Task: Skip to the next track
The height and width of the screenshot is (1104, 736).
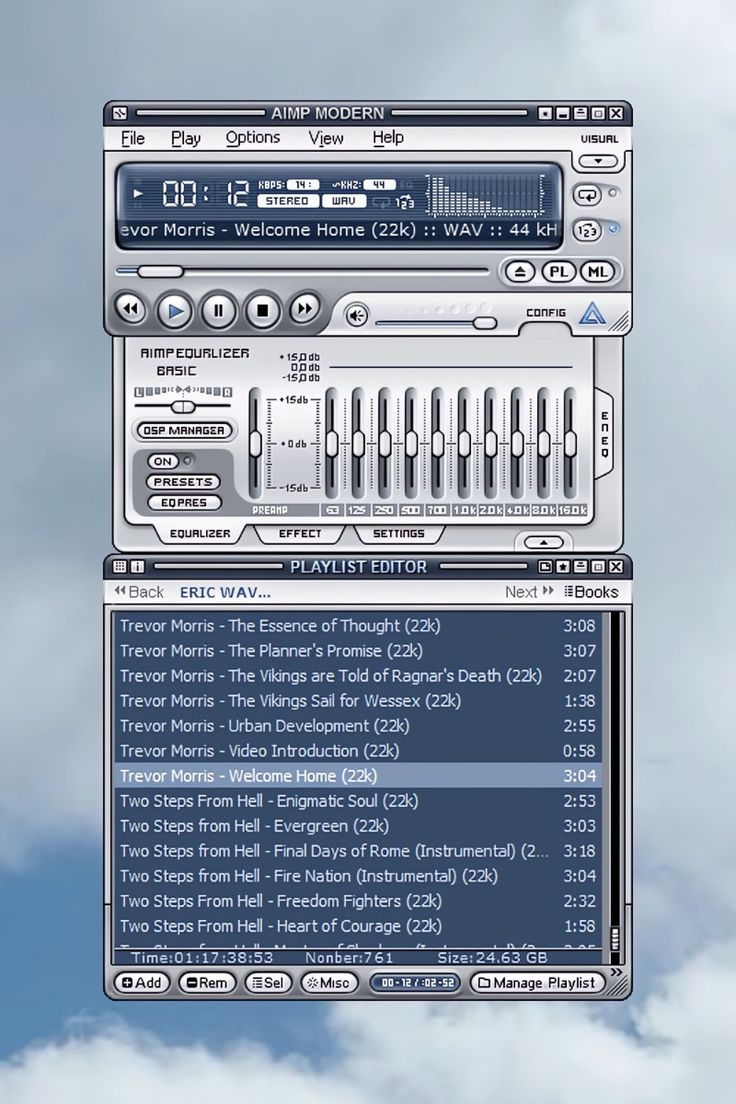Action: [x=305, y=310]
